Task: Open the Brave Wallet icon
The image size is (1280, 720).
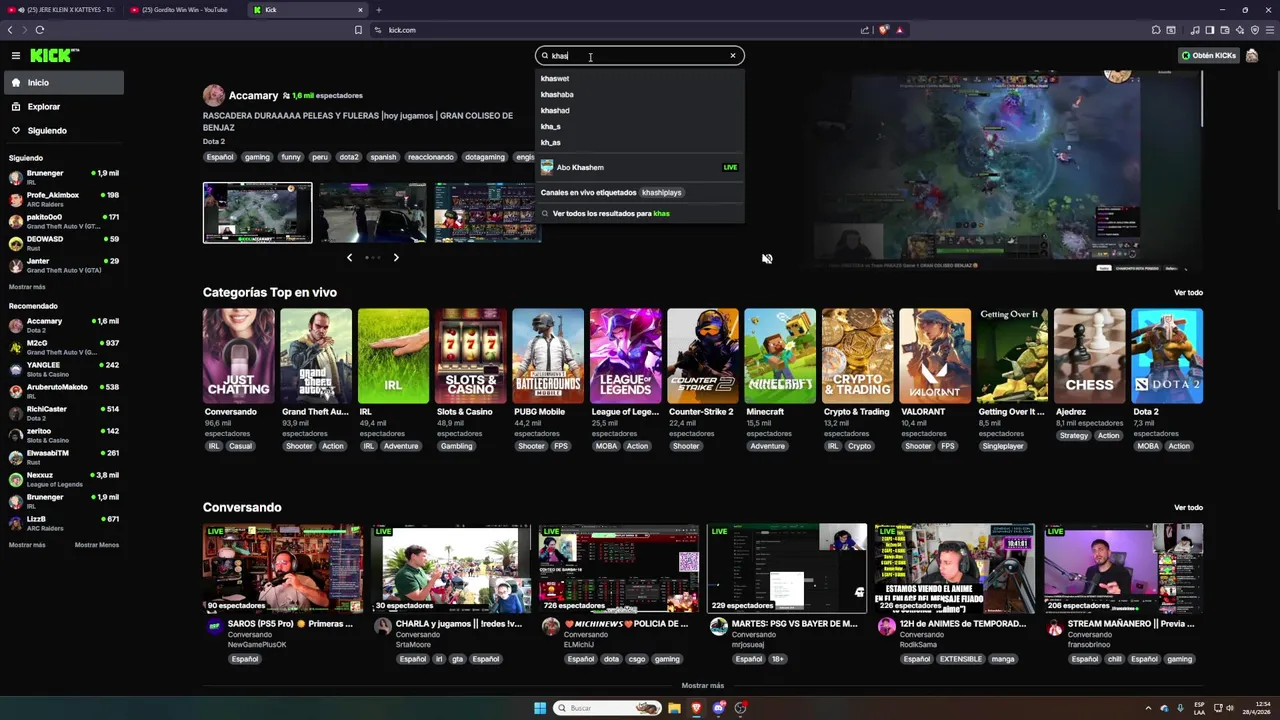Action: (1224, 30)
